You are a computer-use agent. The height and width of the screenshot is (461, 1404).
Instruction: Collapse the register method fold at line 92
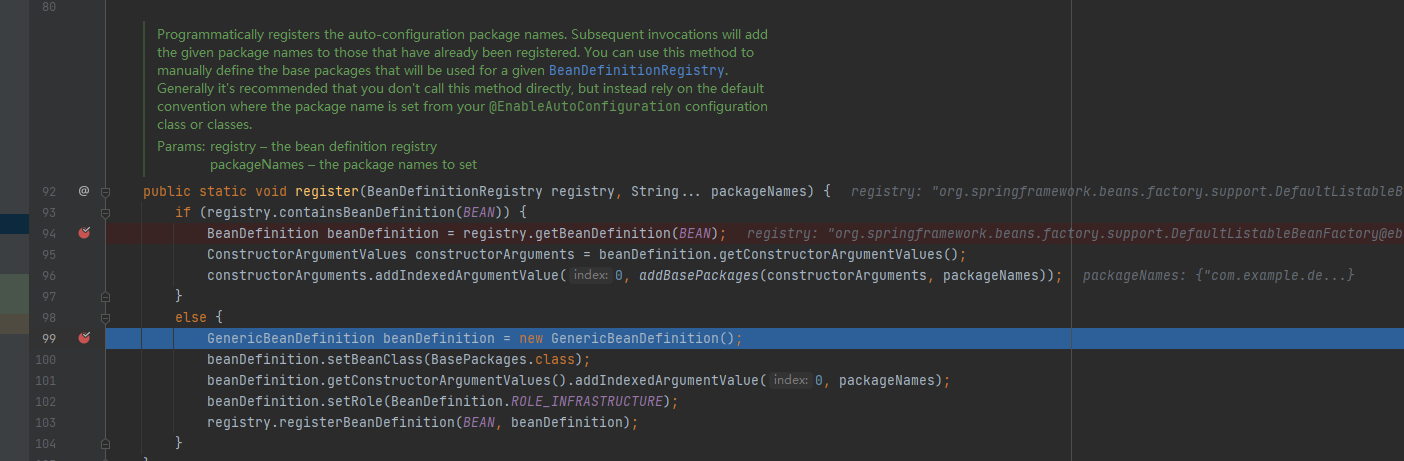tap(105, 191)
